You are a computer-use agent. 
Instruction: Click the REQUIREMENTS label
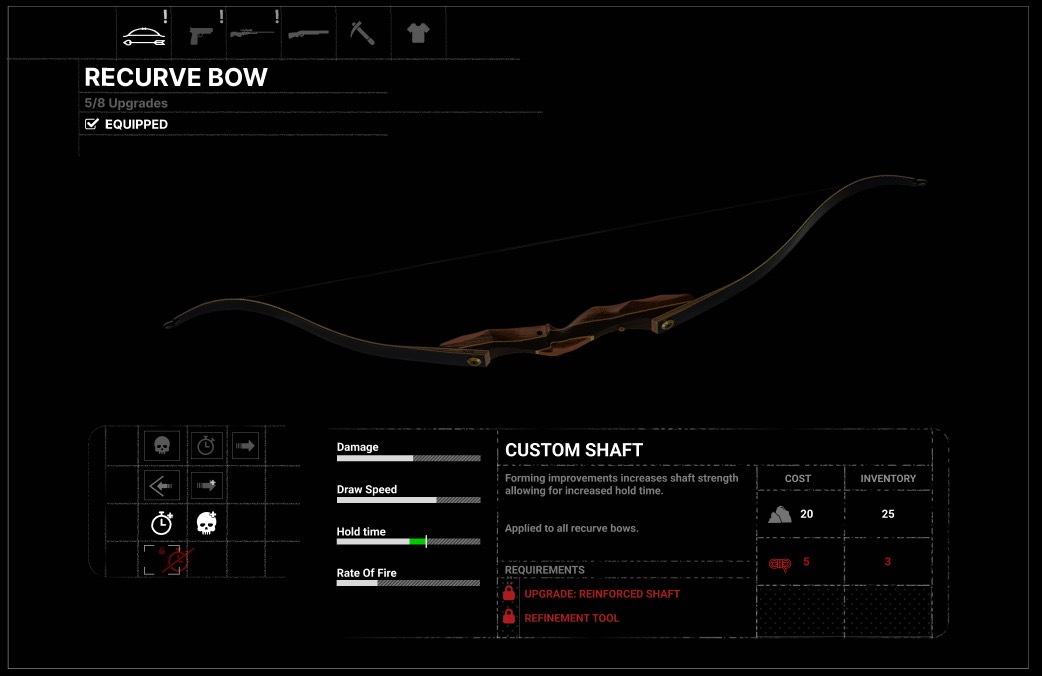click(545, 570)
